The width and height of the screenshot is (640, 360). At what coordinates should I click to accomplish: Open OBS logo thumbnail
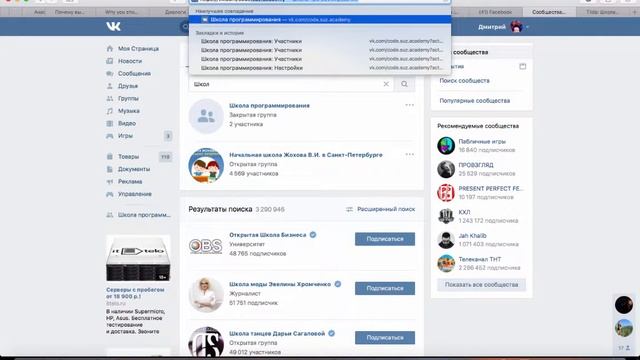pyautogui.click(x=206, y=245)
